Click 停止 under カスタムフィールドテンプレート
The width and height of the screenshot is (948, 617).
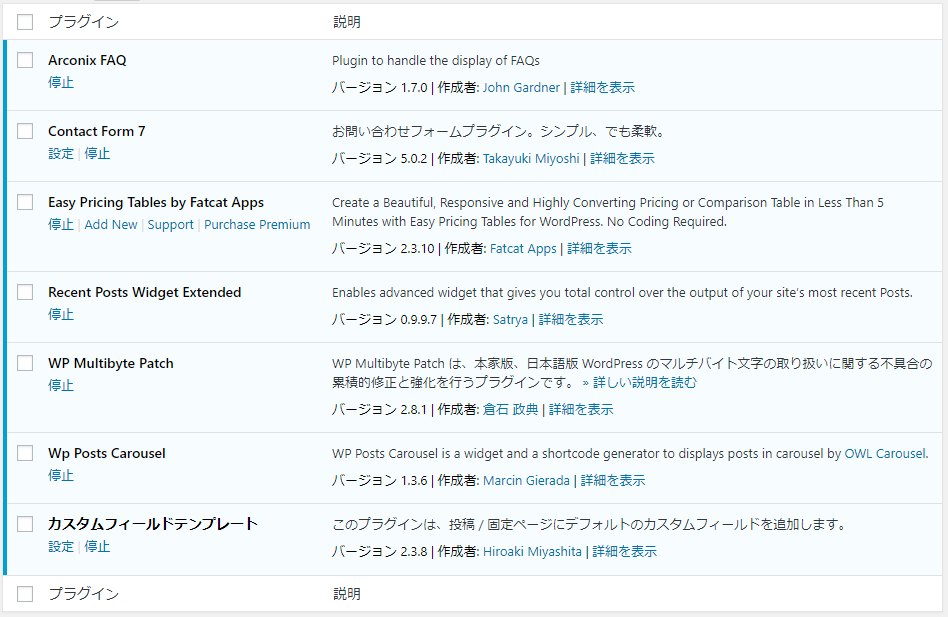point(97,546)
